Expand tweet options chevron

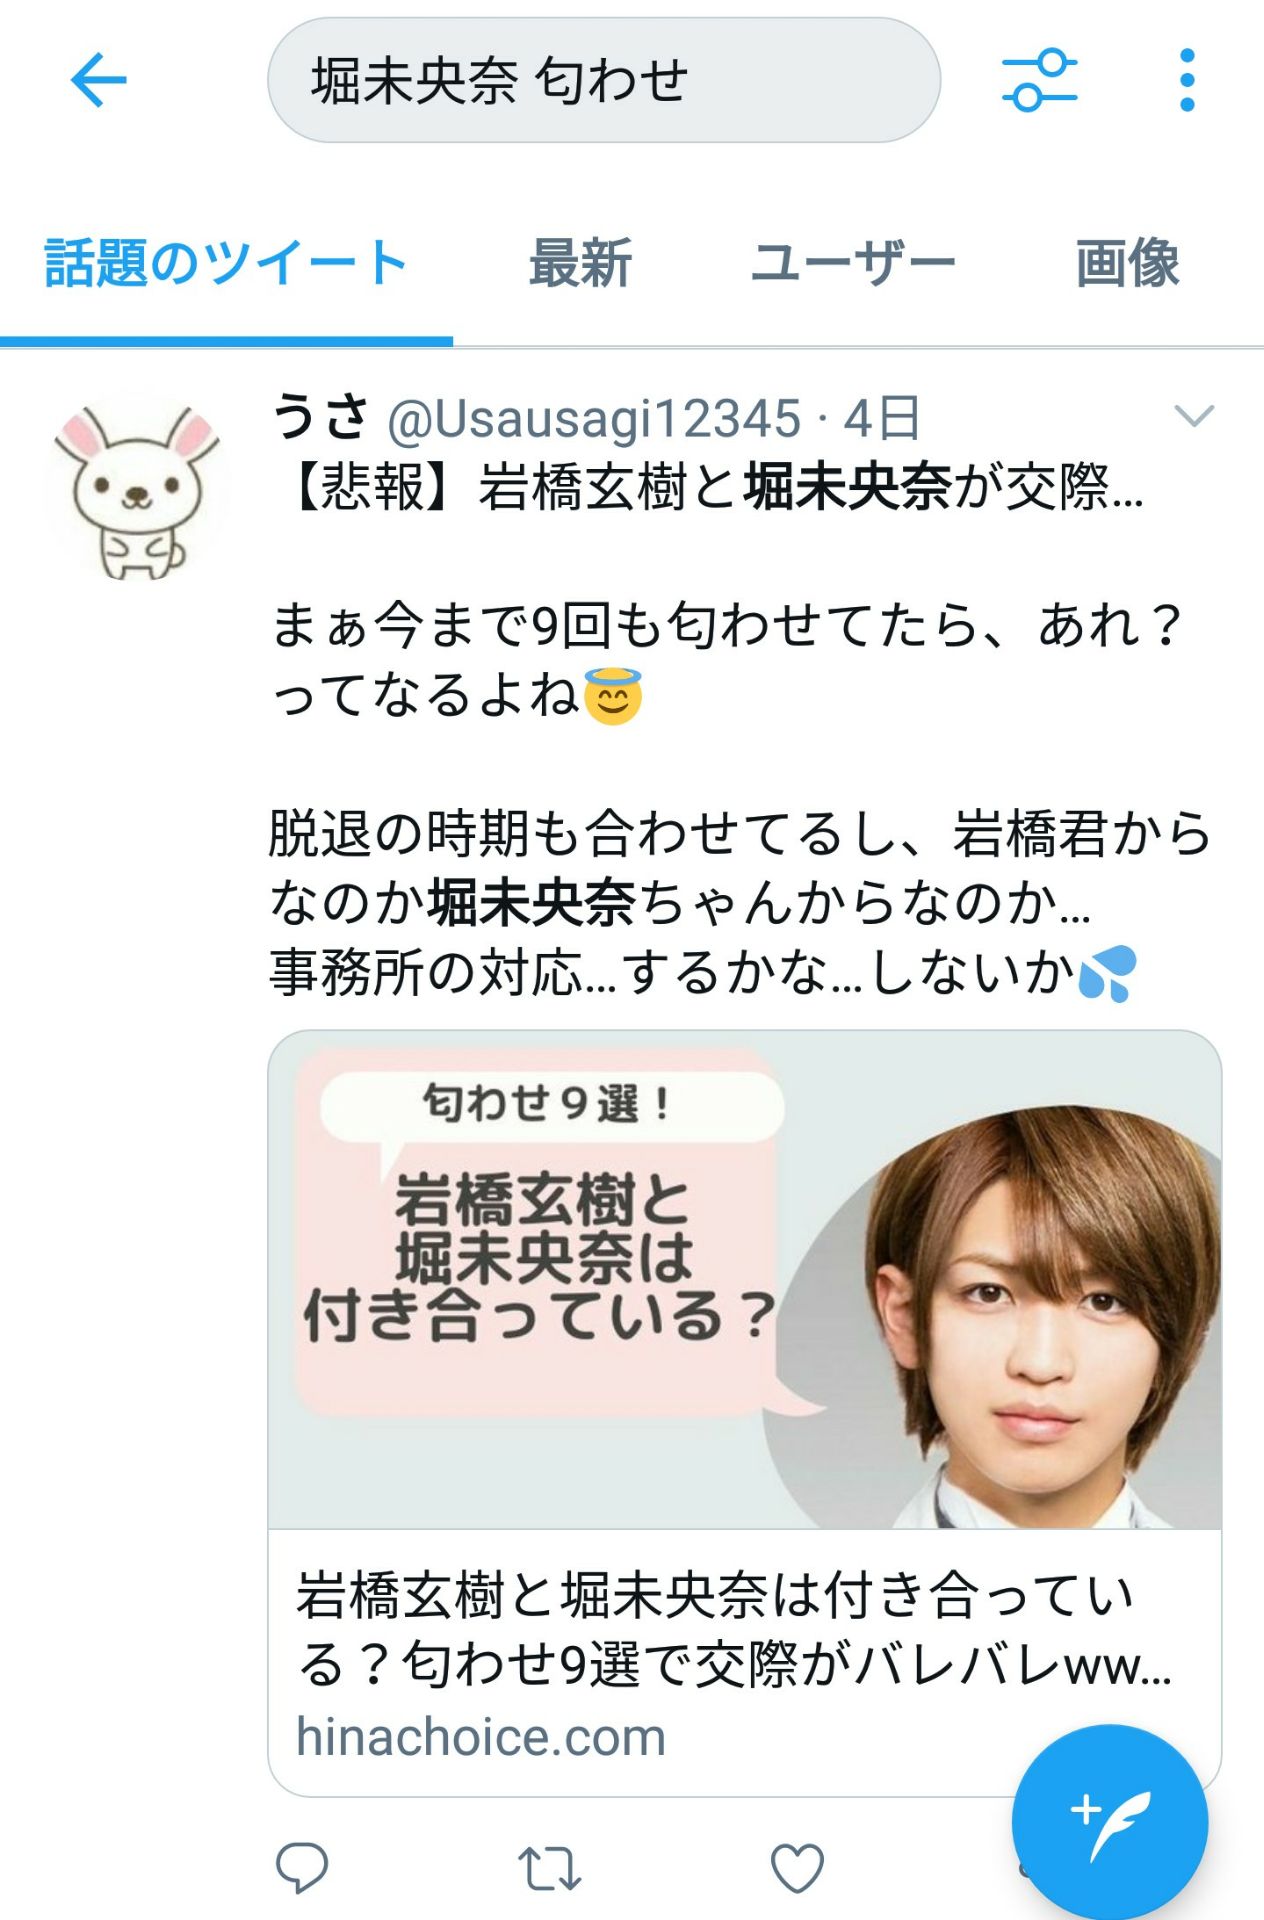tap(1193, 415)
